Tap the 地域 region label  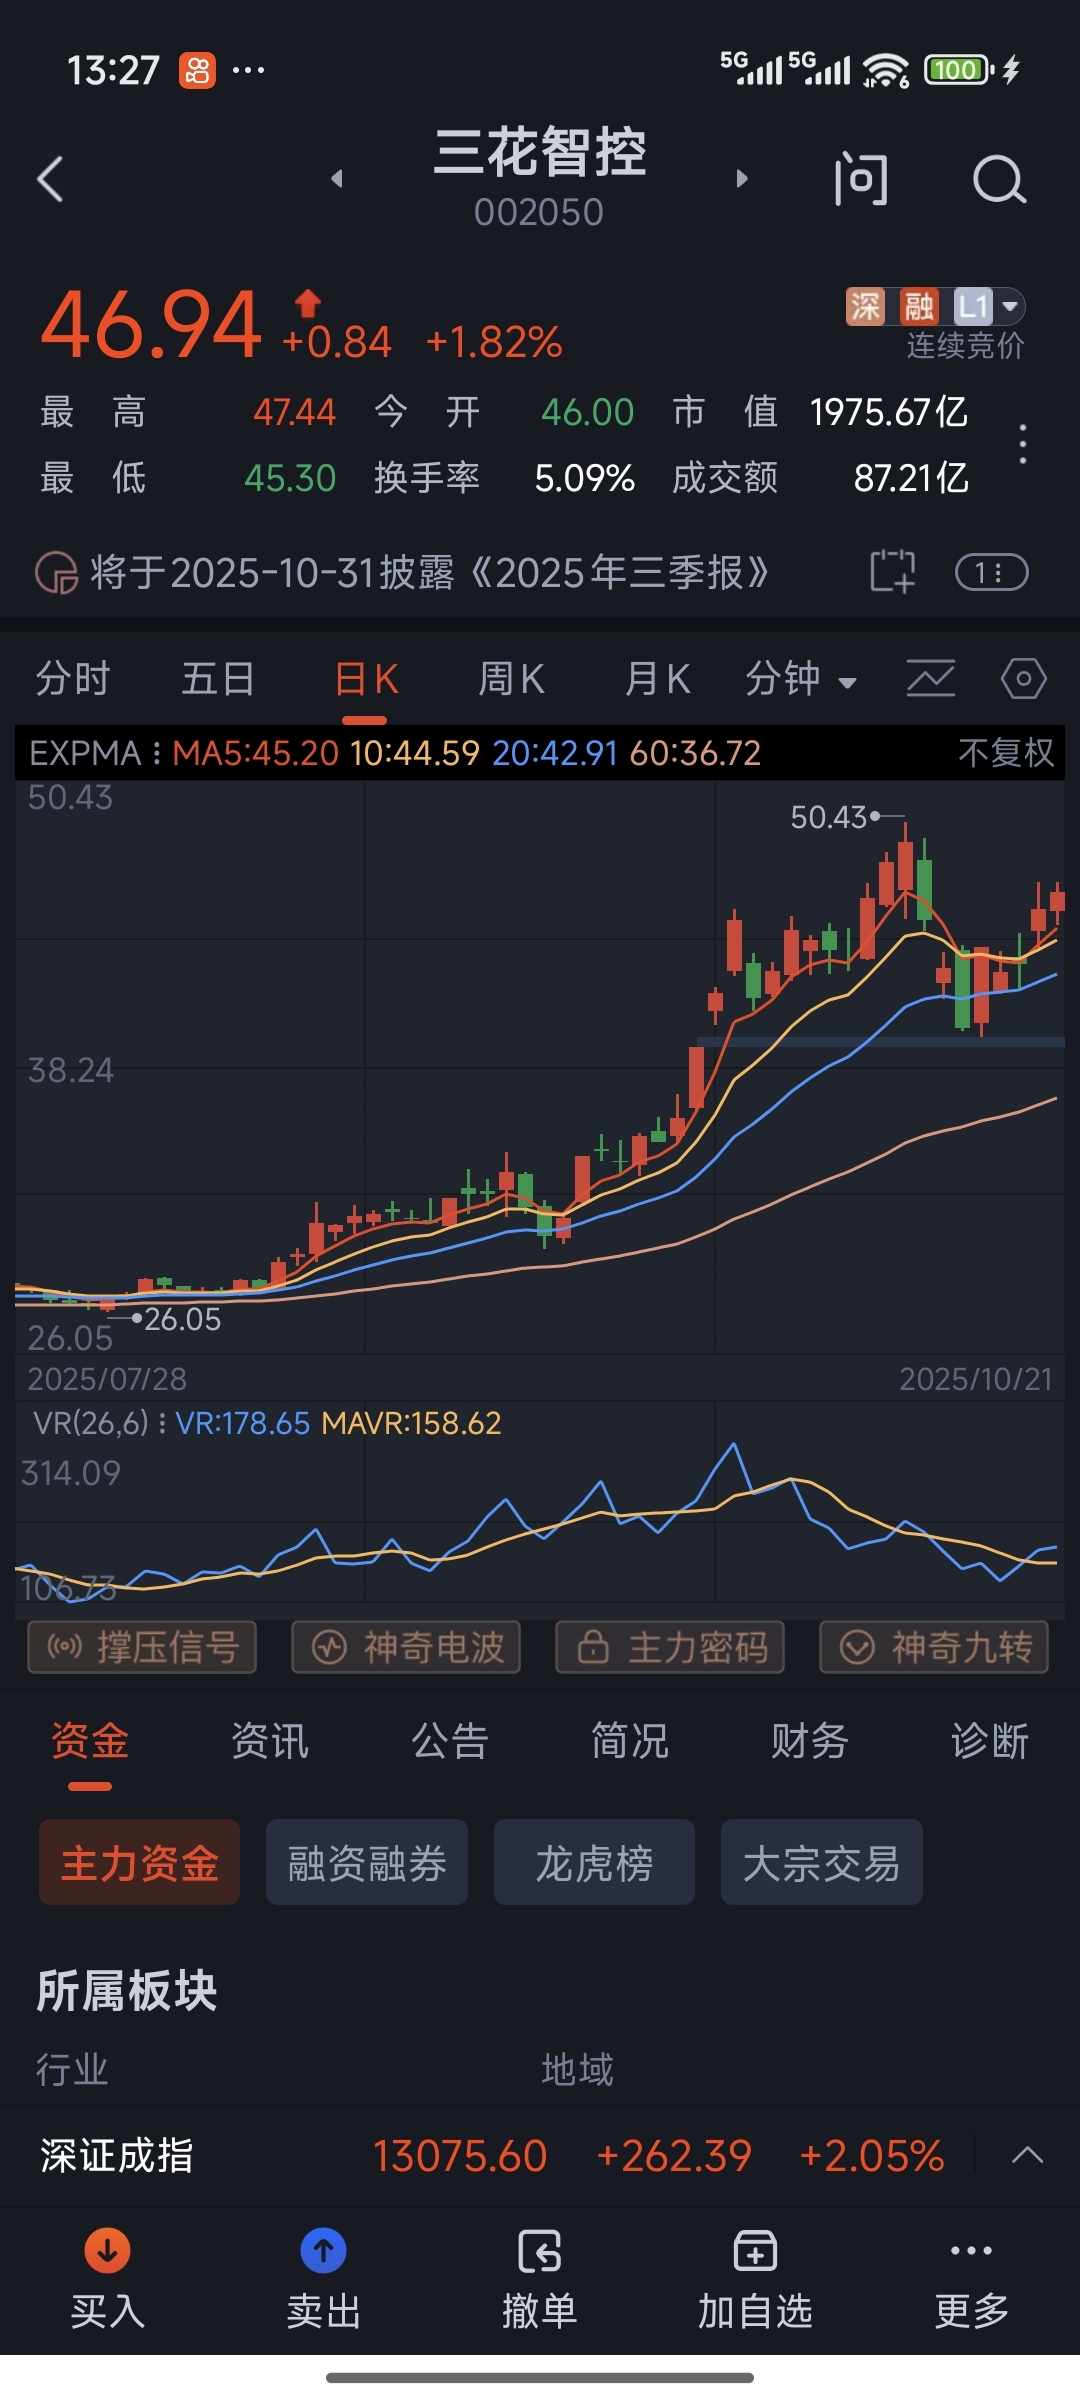[x=577, y=2069]
